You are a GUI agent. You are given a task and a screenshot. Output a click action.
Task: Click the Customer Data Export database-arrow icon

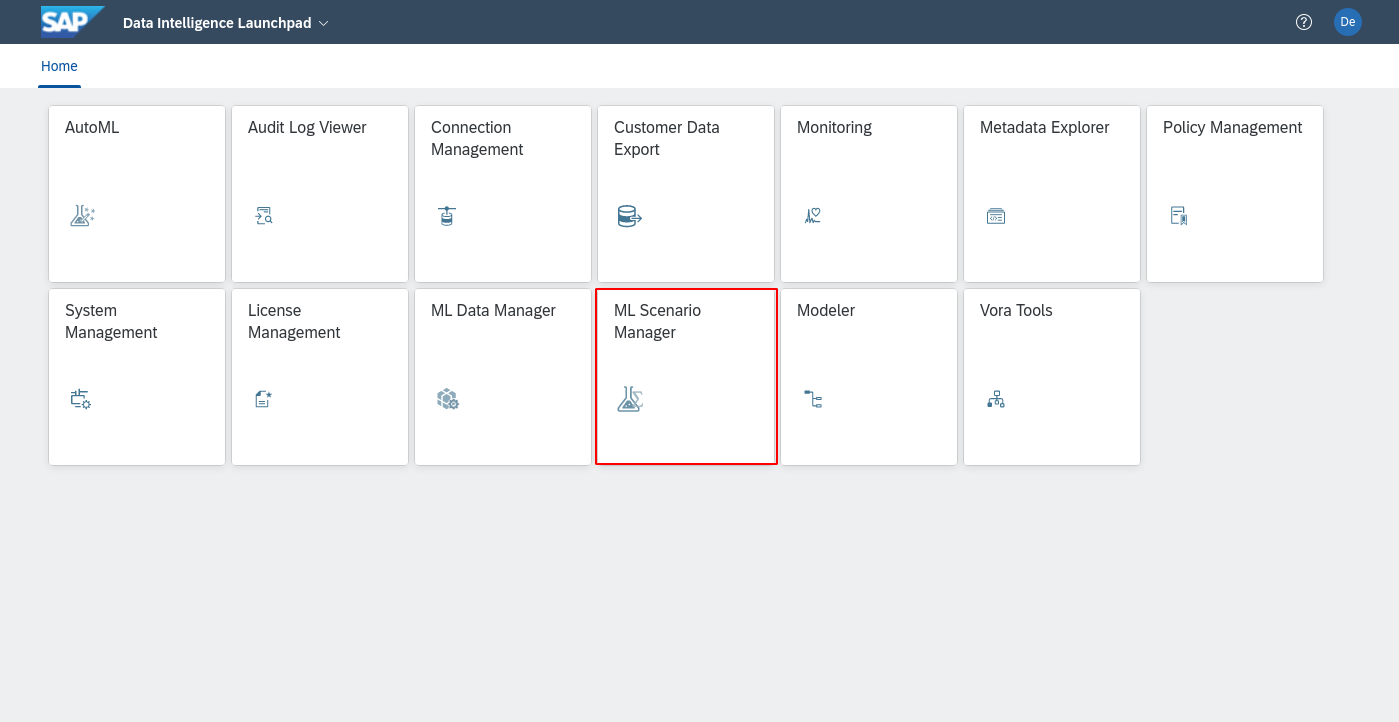point(629,216)
